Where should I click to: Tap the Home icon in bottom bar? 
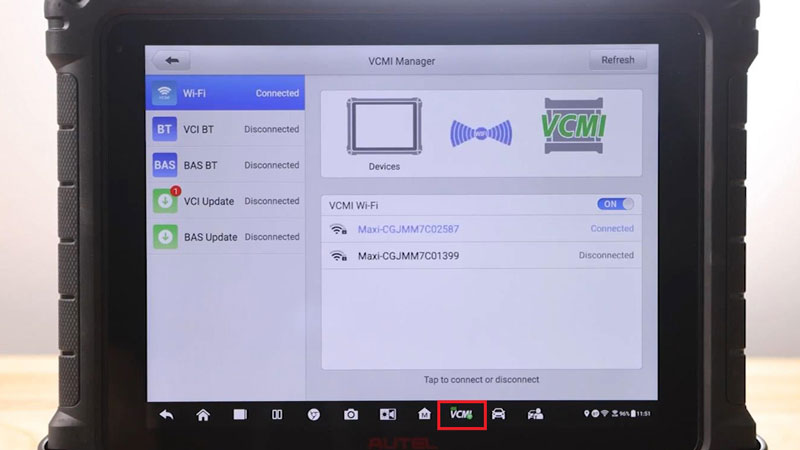(203, 415)
